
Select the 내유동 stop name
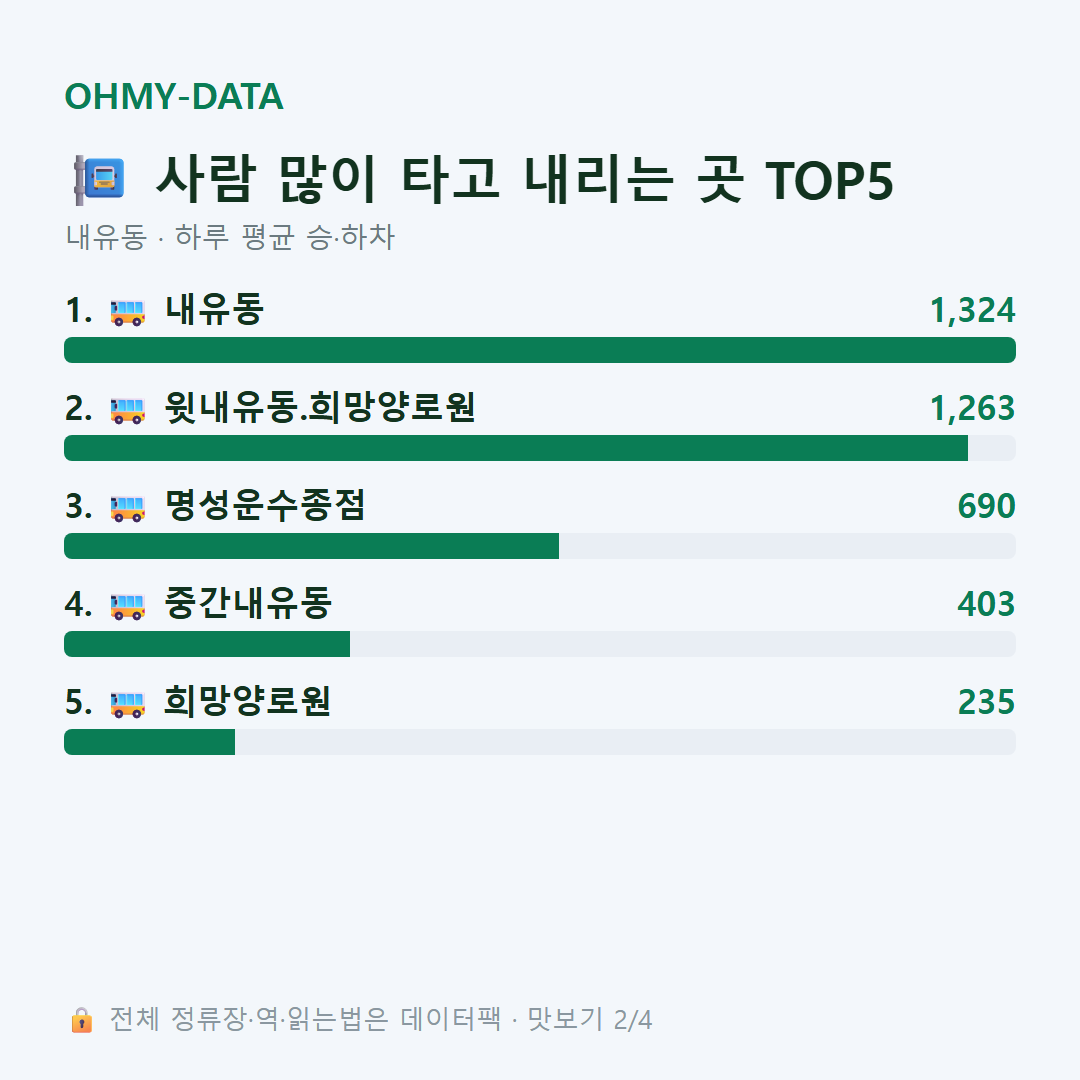(x=214, y=310)
